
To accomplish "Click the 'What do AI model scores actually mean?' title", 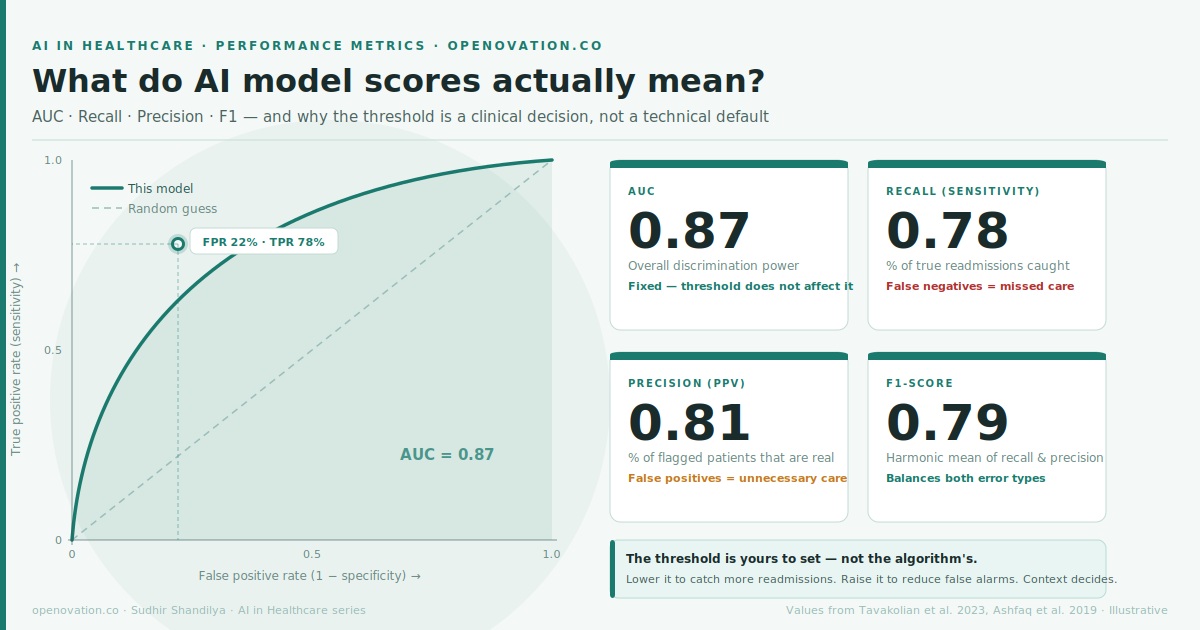I will (398, 80).
